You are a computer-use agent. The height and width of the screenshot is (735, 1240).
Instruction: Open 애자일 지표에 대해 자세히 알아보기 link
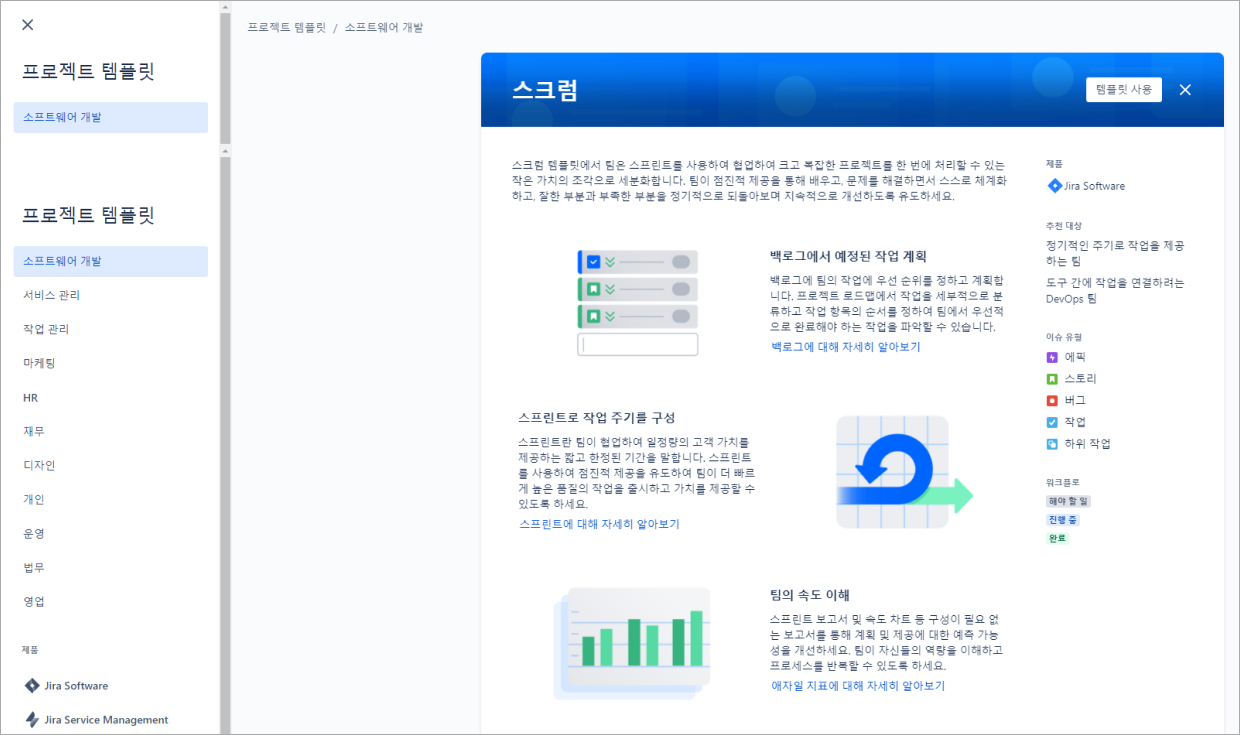tap(858, 686)
